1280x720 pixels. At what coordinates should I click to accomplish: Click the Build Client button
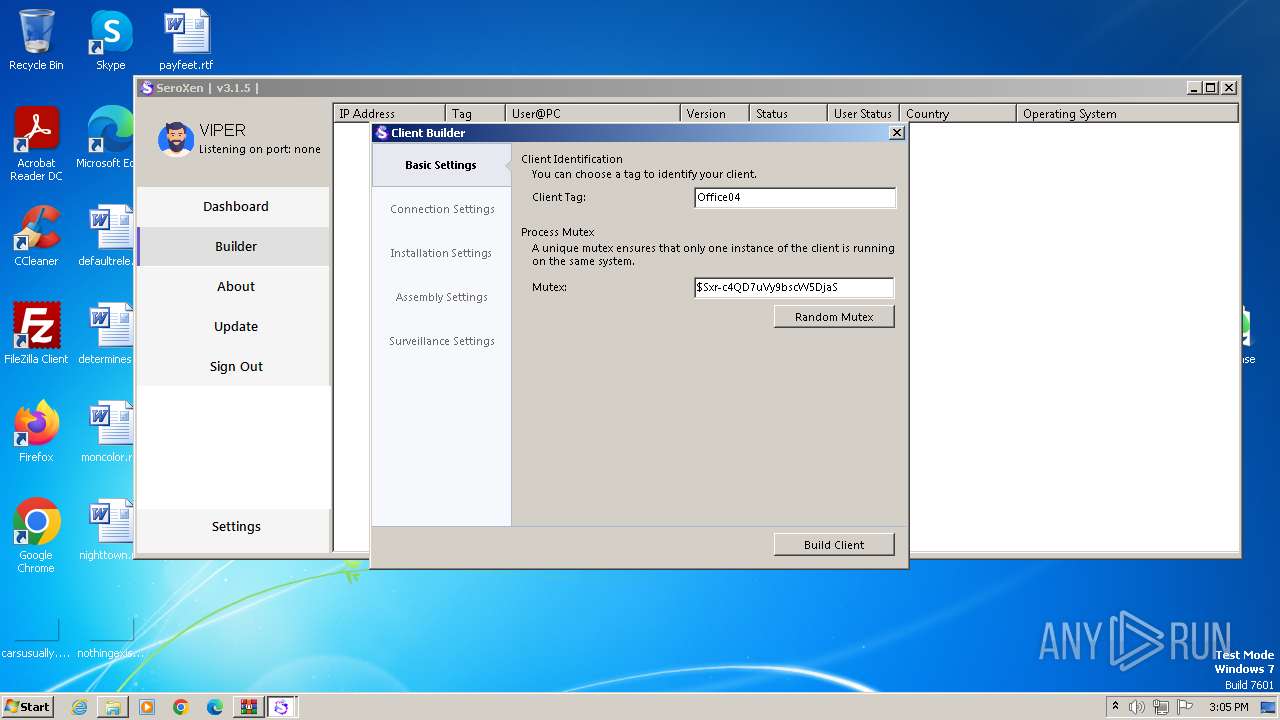(x=834, y=545)
